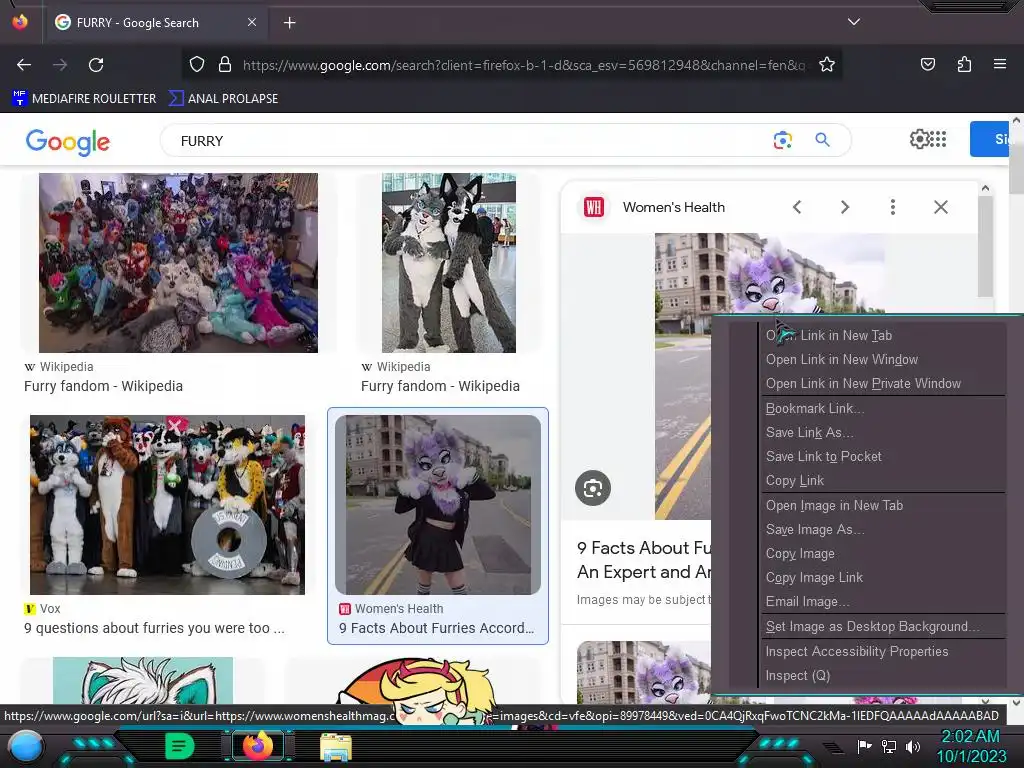Viewport: 1024px width, 768px height.
Task: Open Google quick settings gear
Action: point(919,139)
